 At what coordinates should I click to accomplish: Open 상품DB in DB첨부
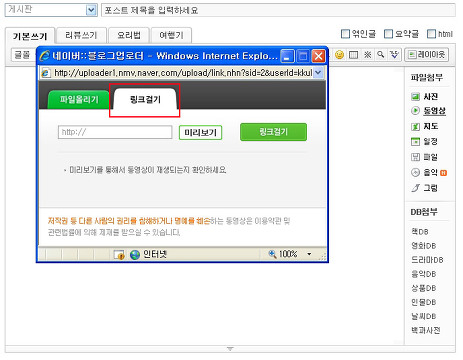coord(424,288)
